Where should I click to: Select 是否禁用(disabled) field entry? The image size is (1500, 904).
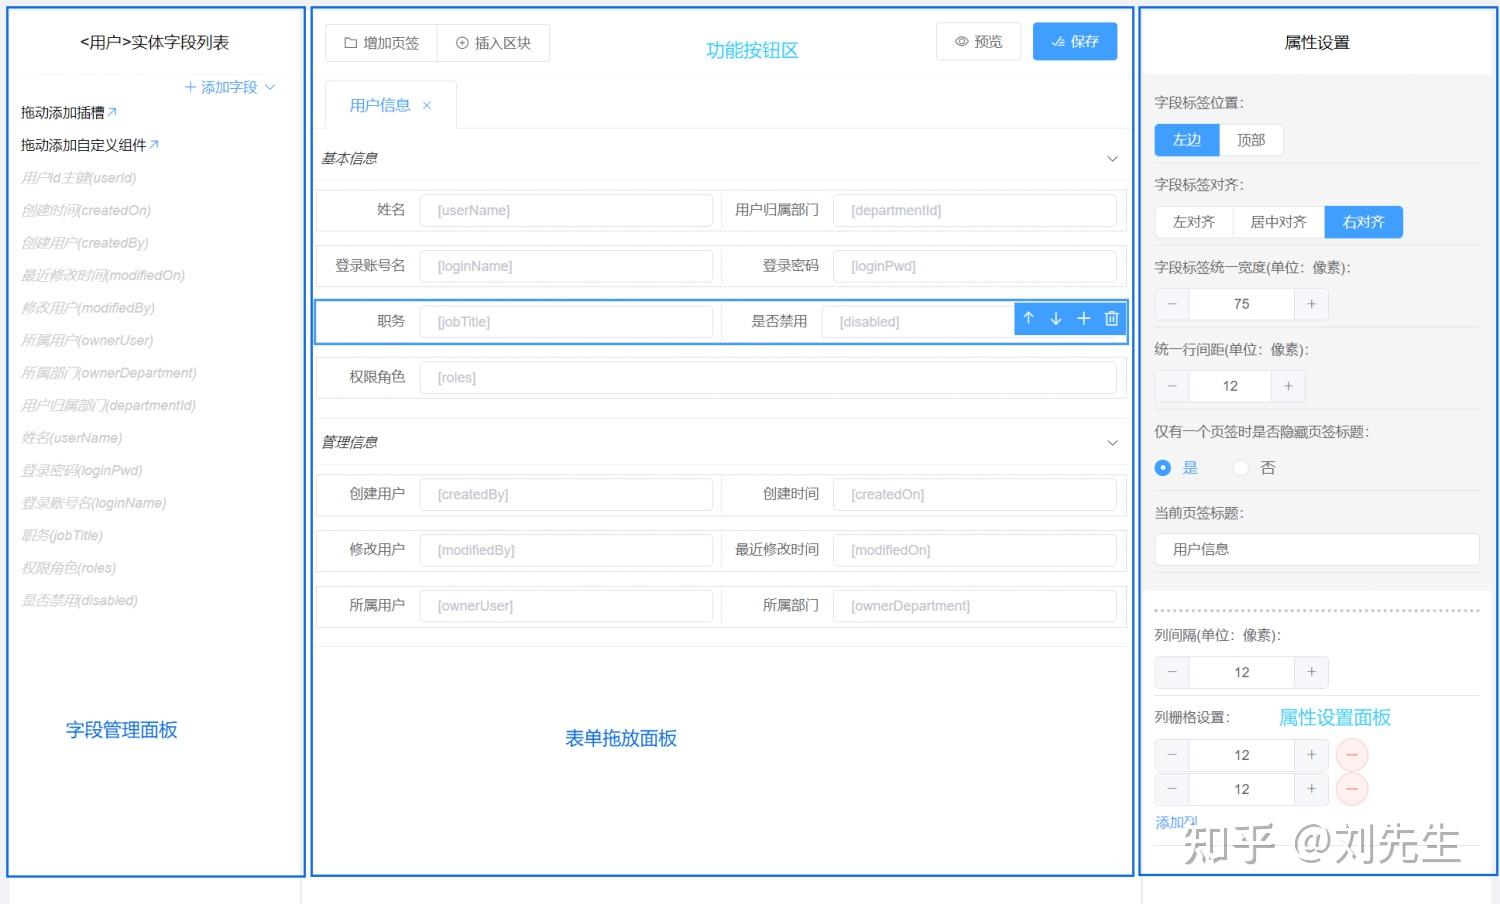[79, 600]
